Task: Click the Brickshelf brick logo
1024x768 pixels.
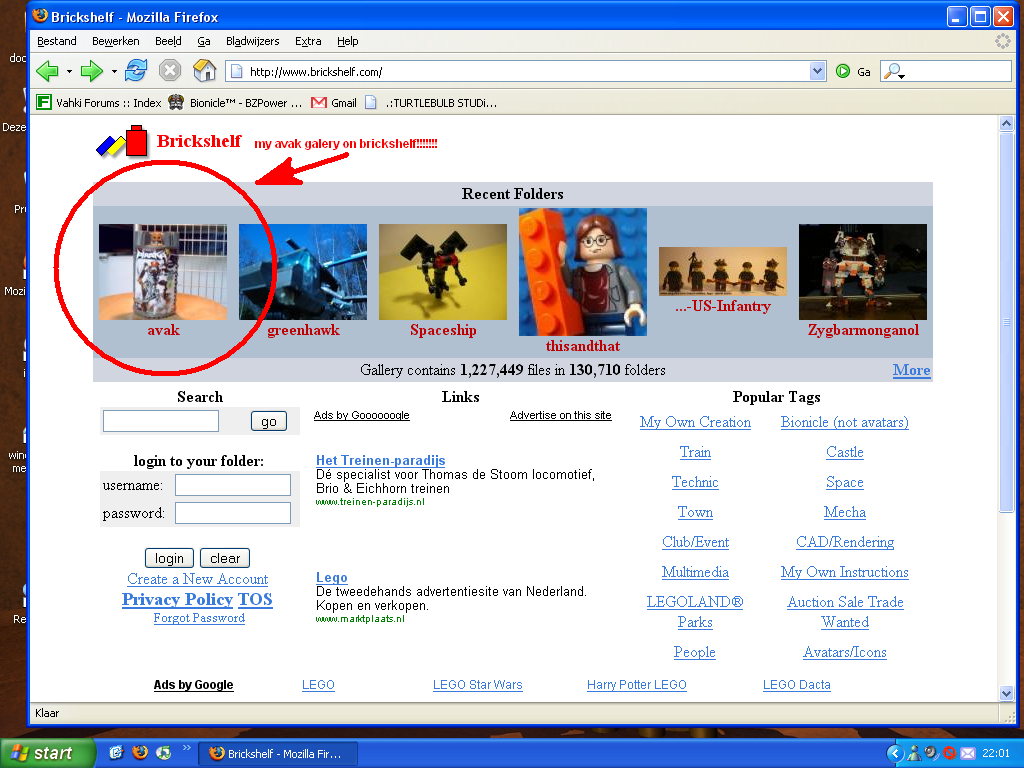Action: (122, 141)
